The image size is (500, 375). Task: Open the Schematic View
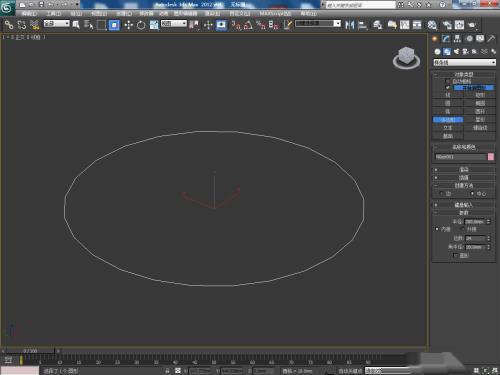click(417, 25)
